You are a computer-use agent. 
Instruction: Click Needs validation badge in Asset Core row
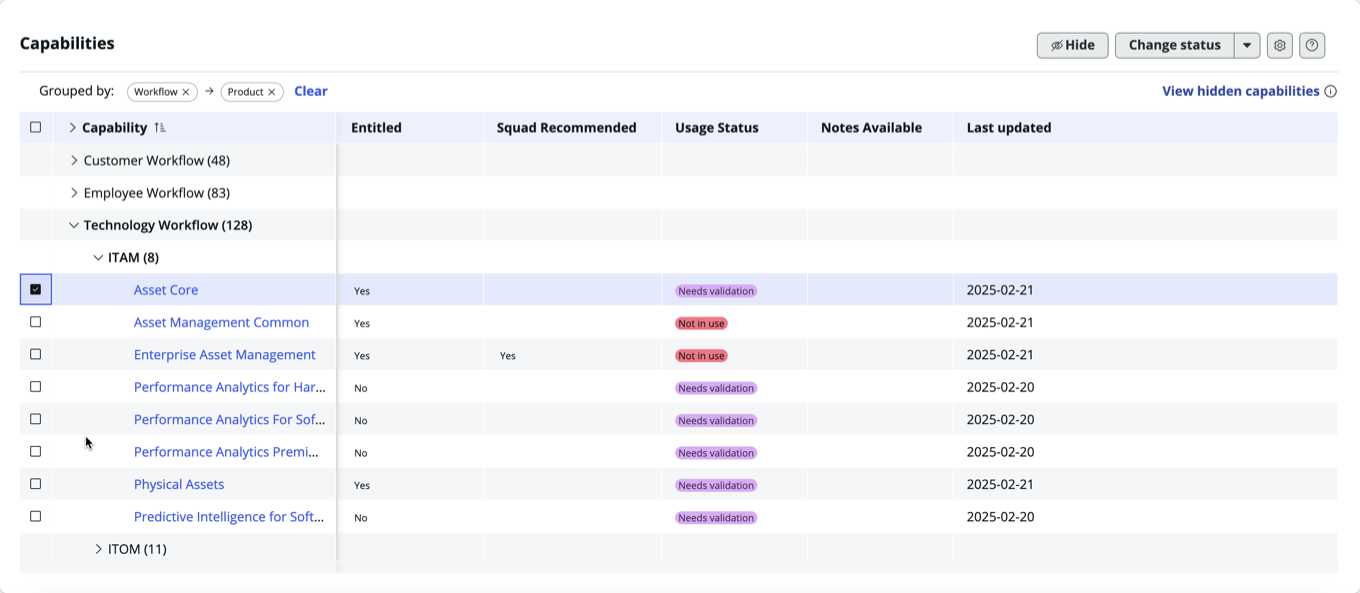(x=716, y=291)
